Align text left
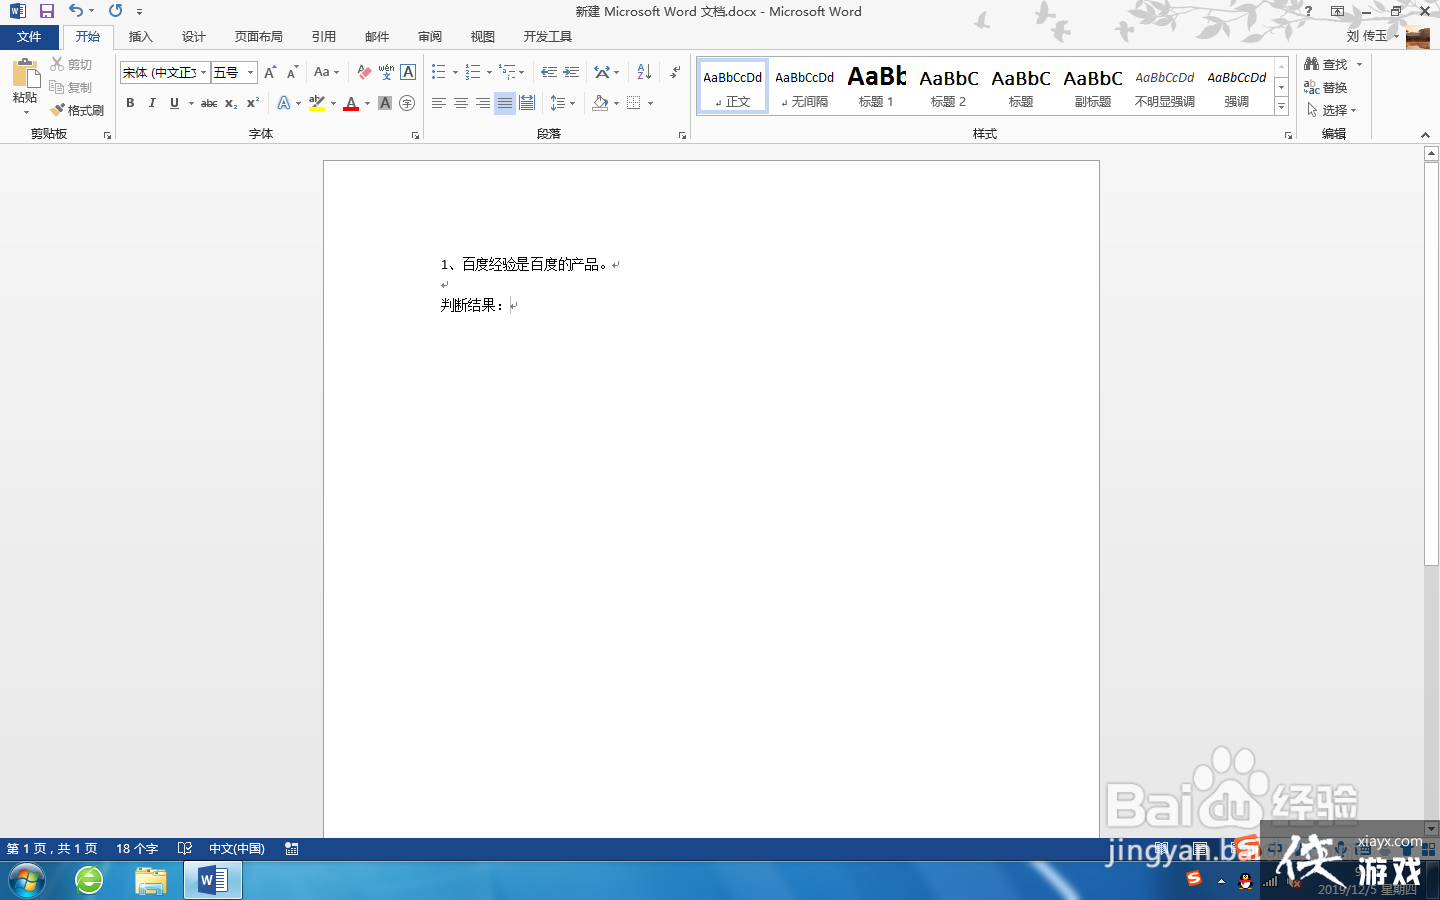1440x900 pixels. [x=439, y=103]
